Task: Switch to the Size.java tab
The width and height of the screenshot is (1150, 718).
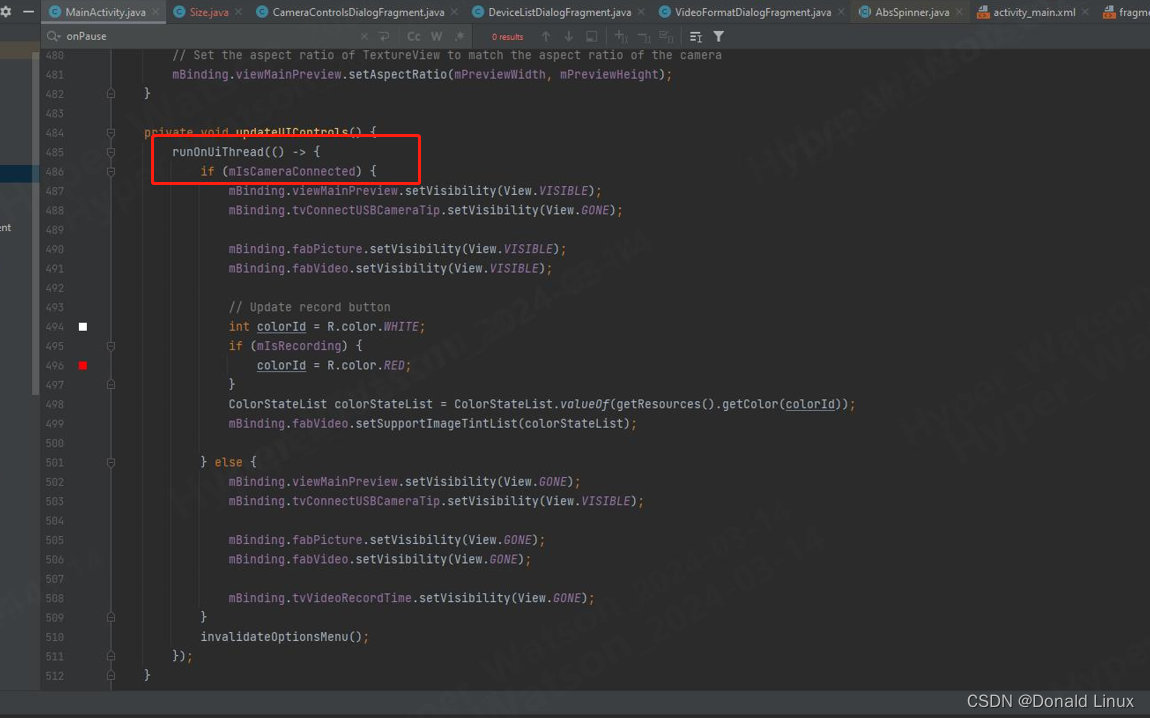Action: click(209, 12)
